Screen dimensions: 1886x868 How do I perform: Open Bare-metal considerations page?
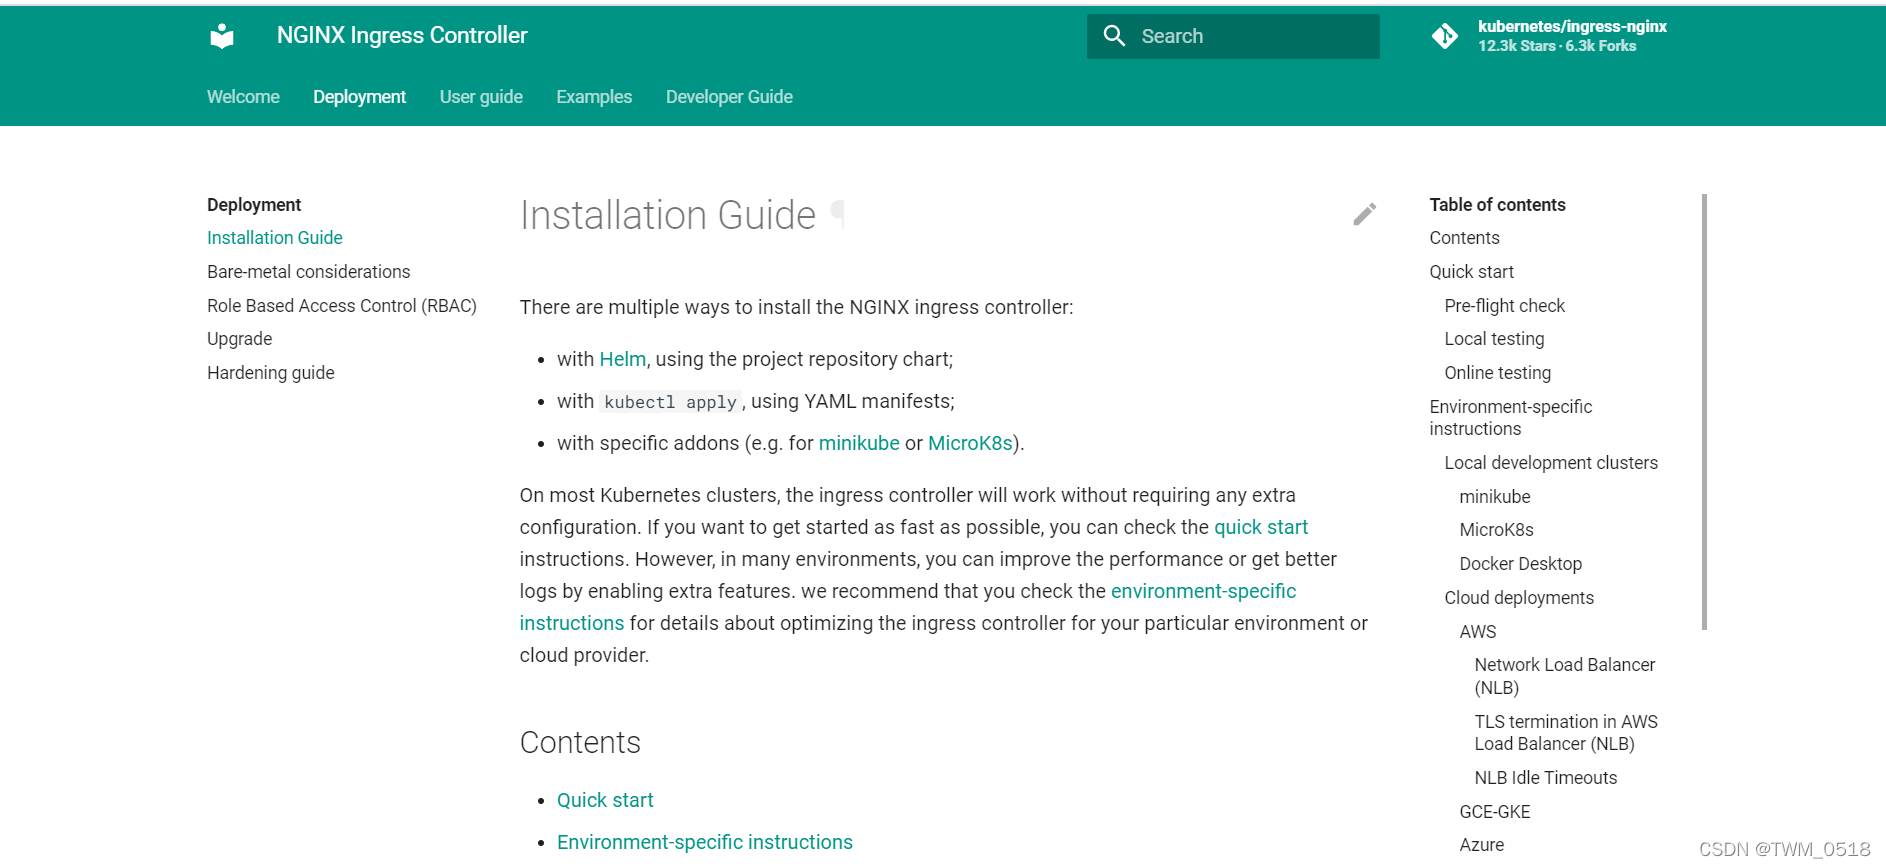pyautogui.click(x=309, y=272)
